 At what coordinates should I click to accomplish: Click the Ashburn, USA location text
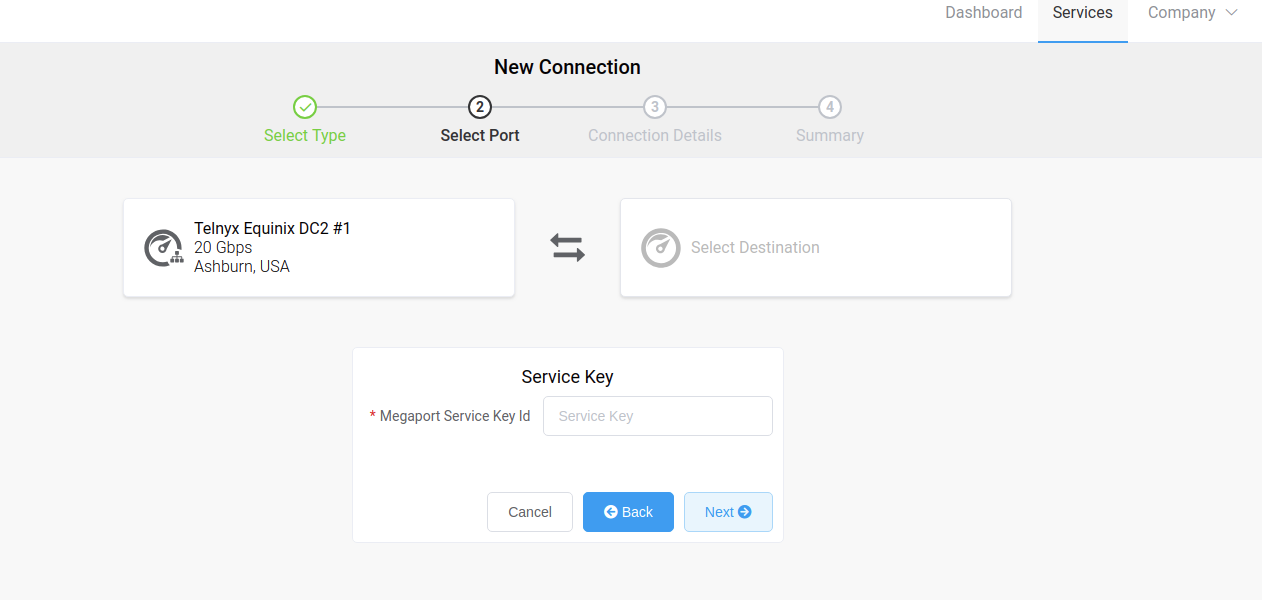pyautogui.click(x=242, y=266)
